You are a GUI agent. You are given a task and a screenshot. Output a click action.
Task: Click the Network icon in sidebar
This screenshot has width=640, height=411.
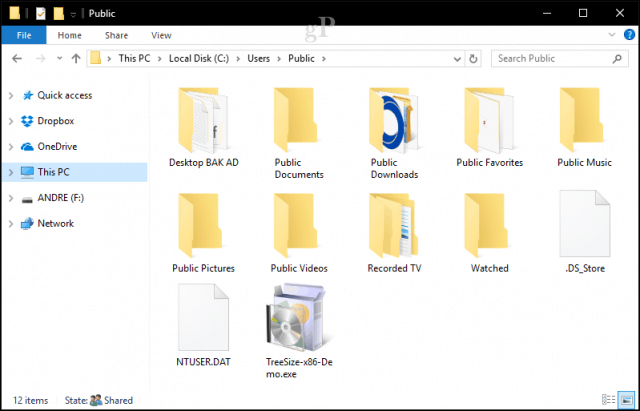coord(27,224)
